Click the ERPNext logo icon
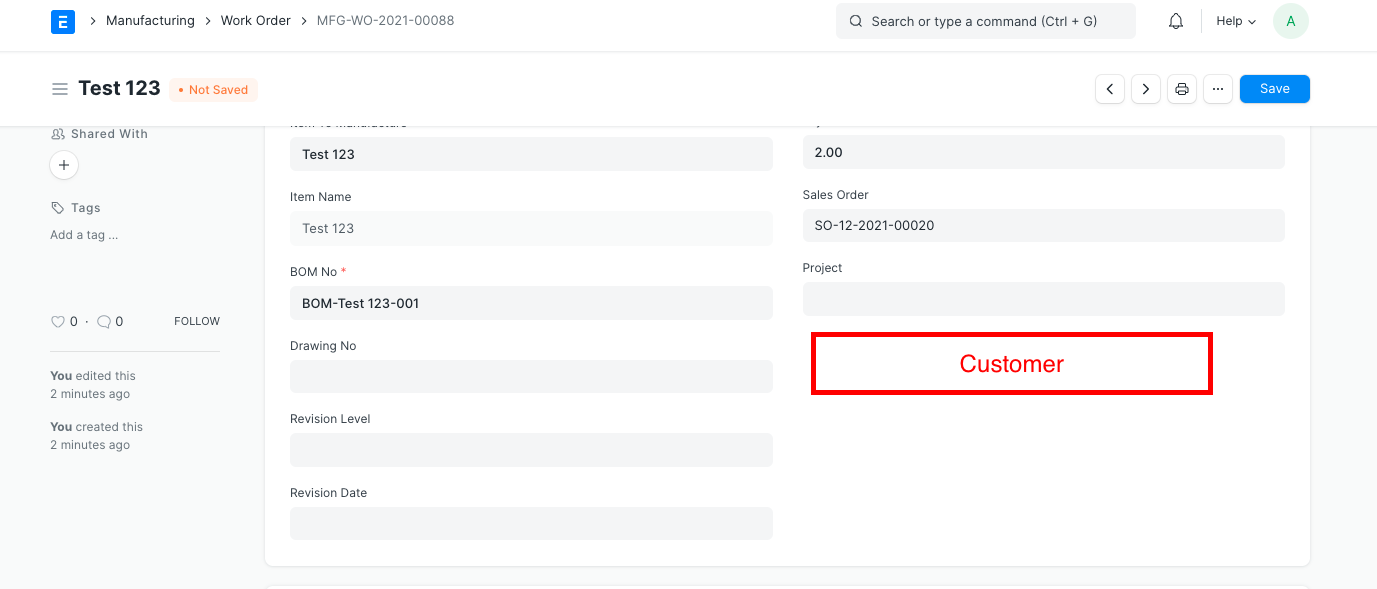This screenshot has height=589, width=1377. [x=62, y=20]
